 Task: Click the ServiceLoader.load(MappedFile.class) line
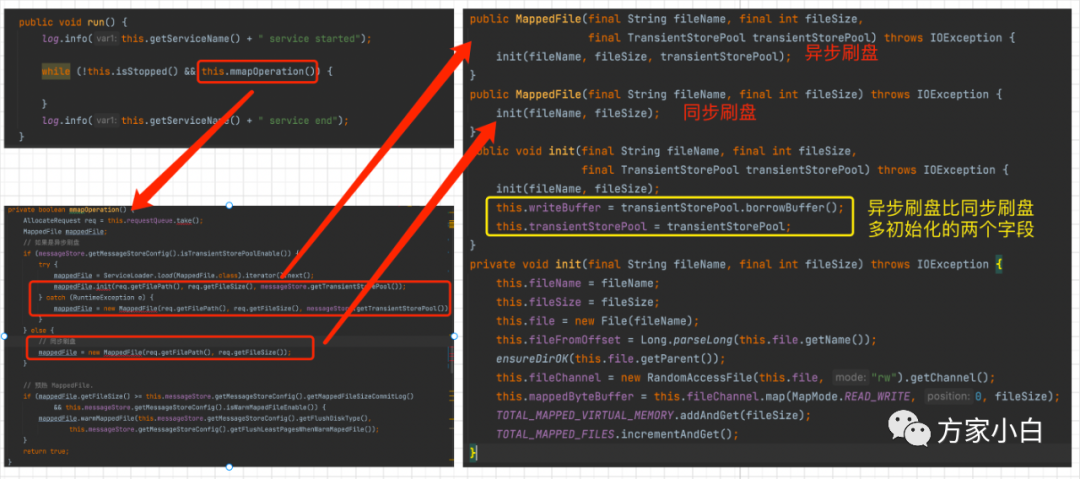pyautogui.click(x=183, y=275)
